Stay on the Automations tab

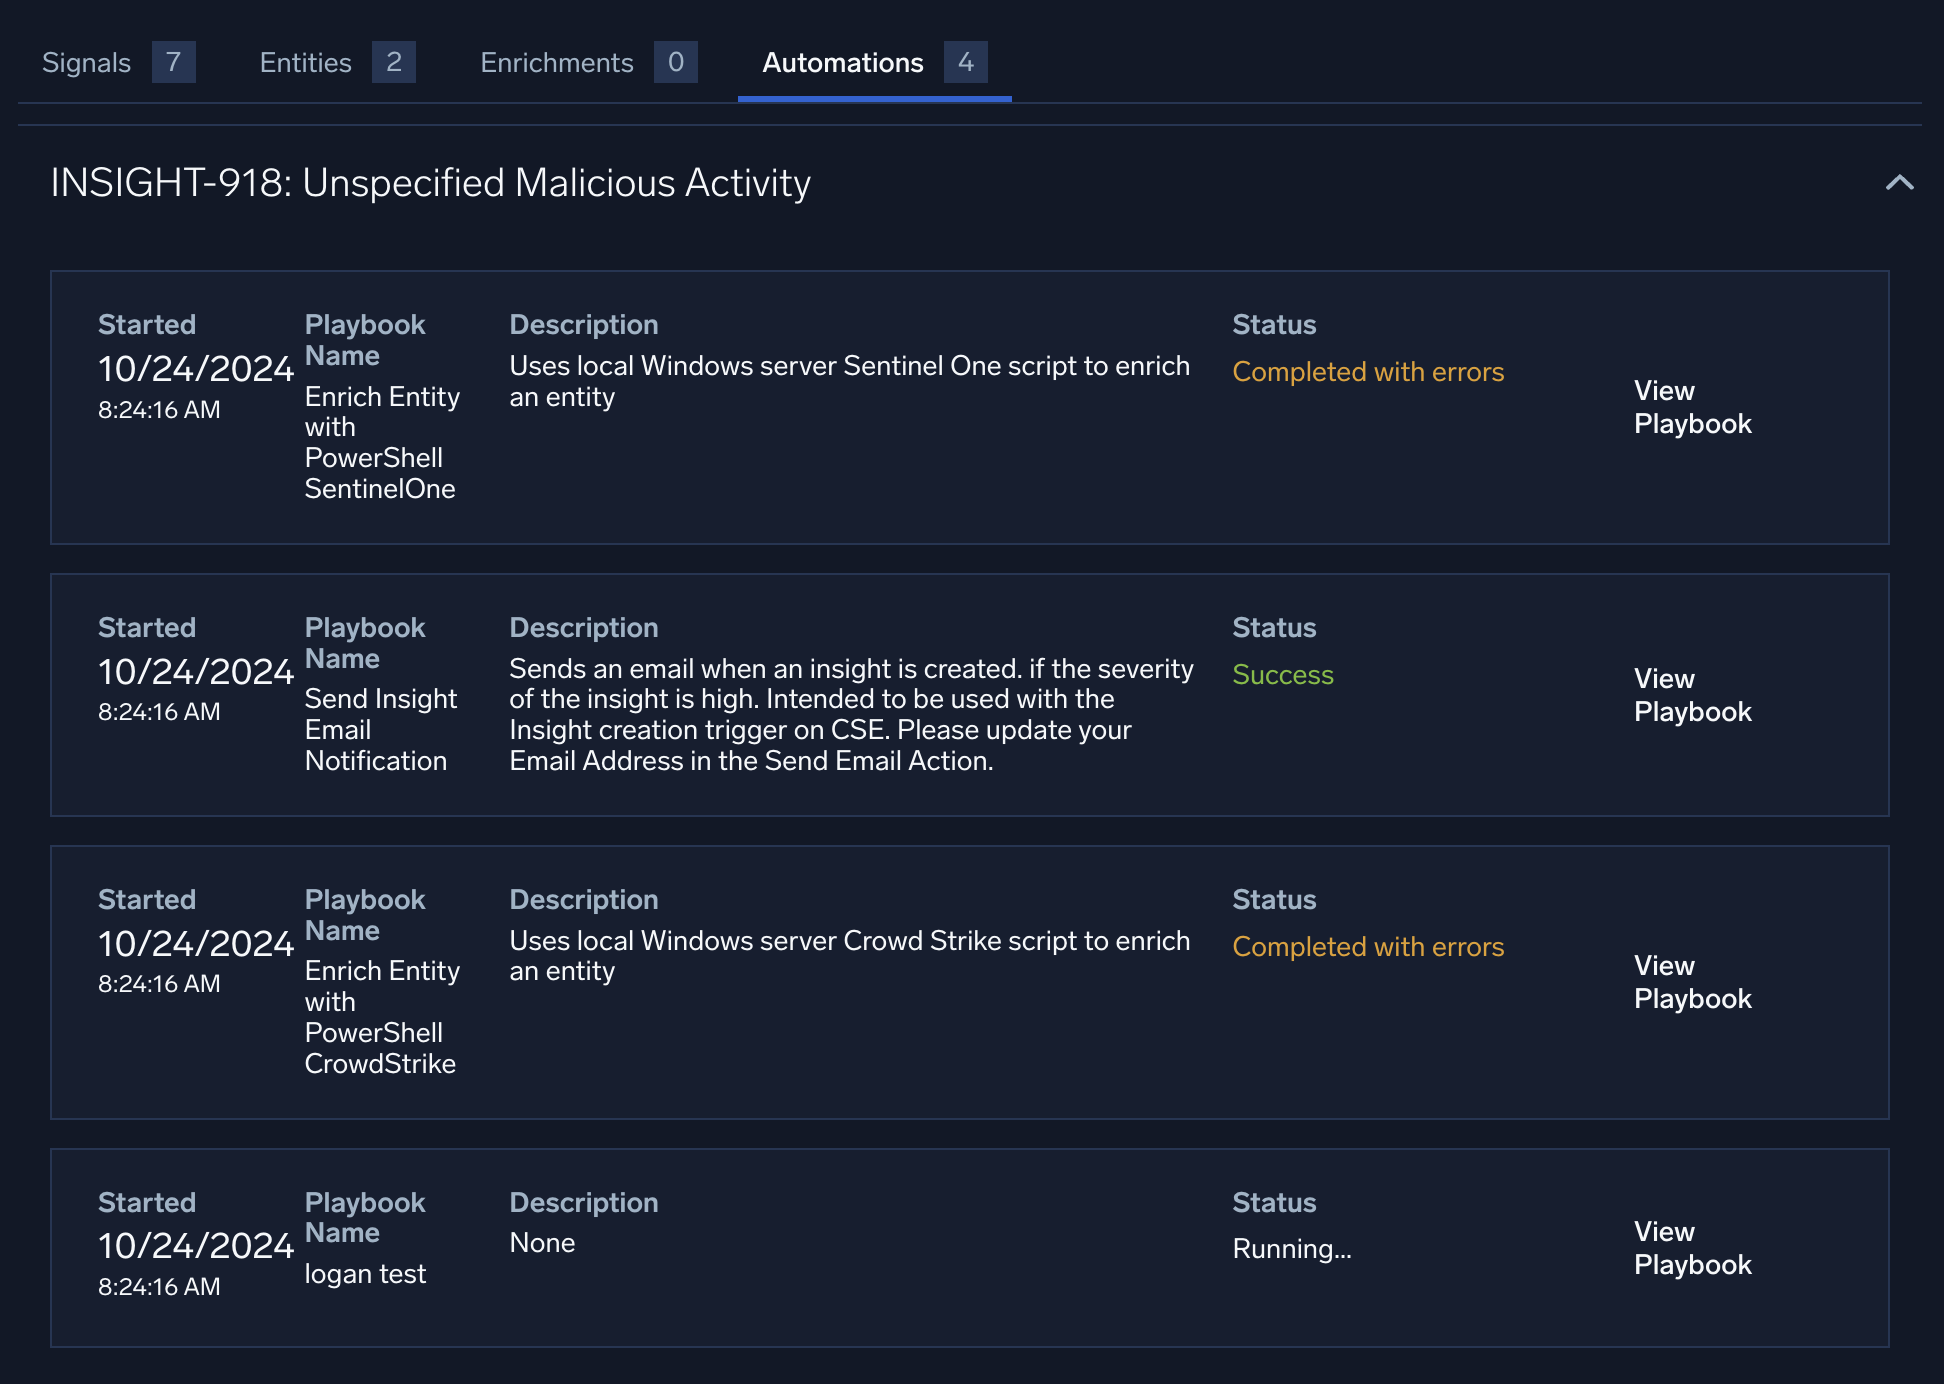pyautogui.click(x=843, y=62)
